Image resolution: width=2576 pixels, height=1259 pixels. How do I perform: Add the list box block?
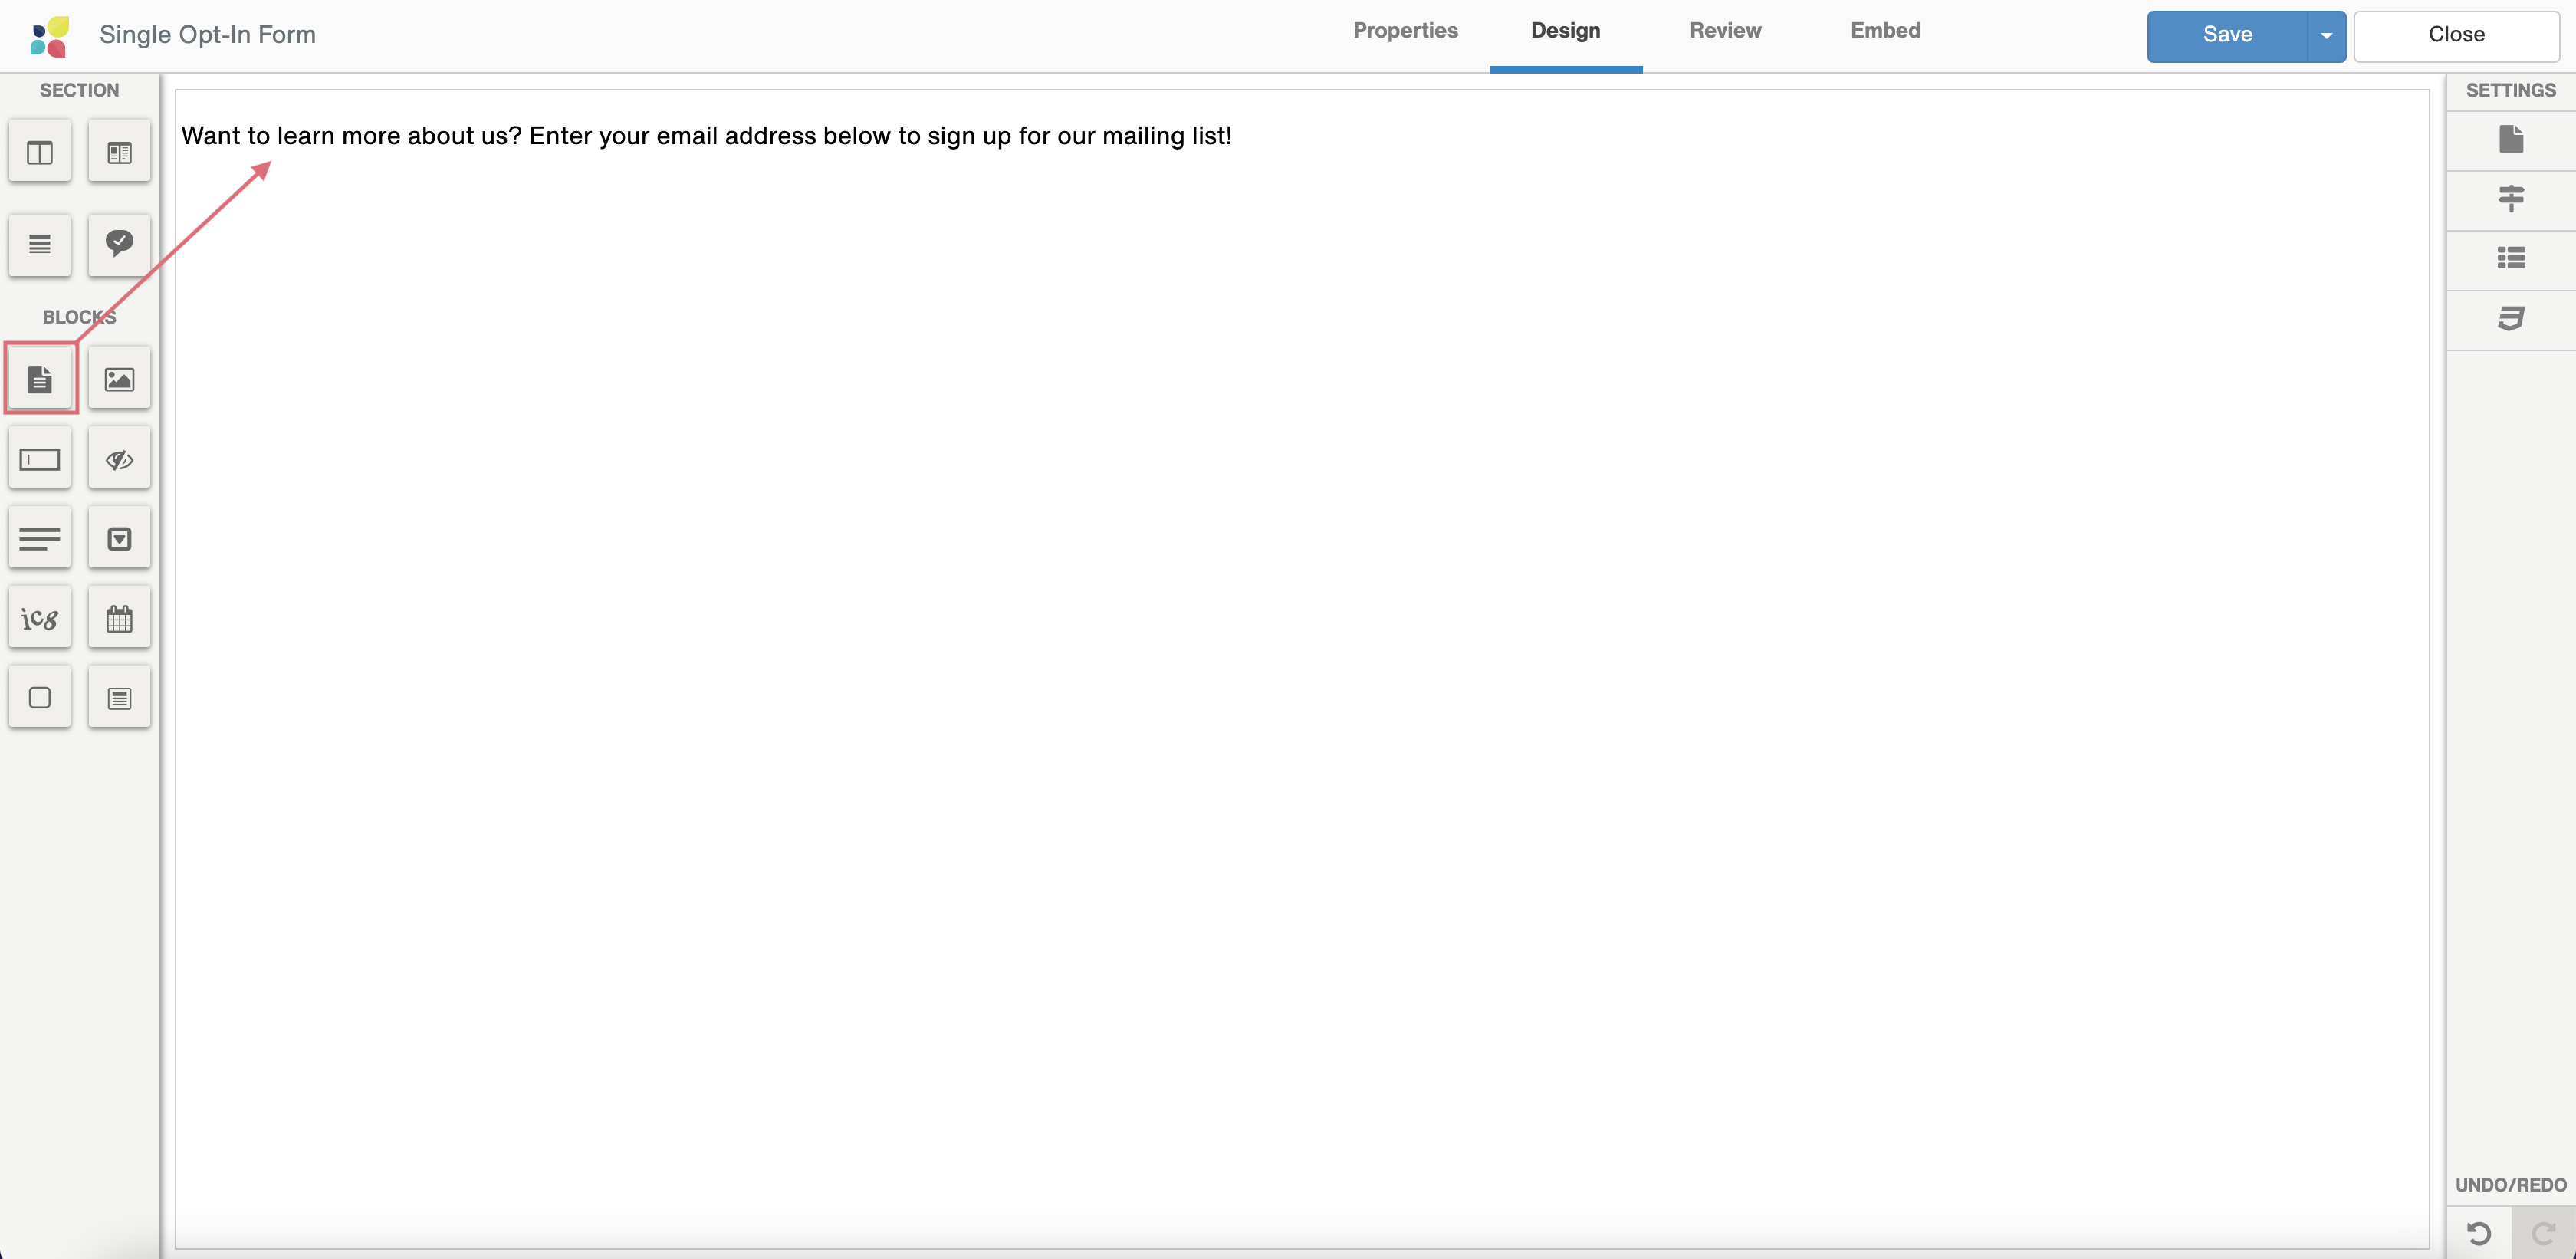(x=119, y=697)
